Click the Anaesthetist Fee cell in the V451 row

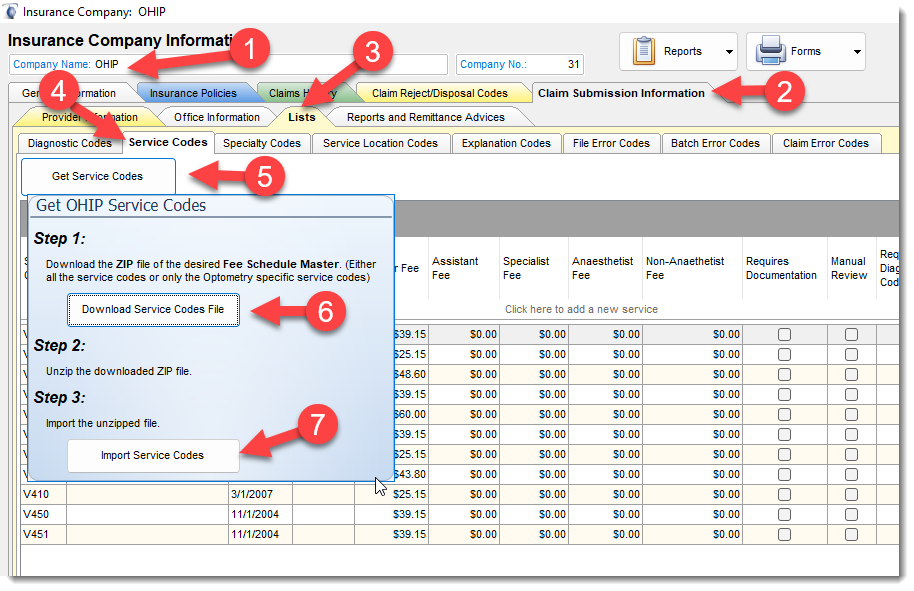click(x=605, y=534)
